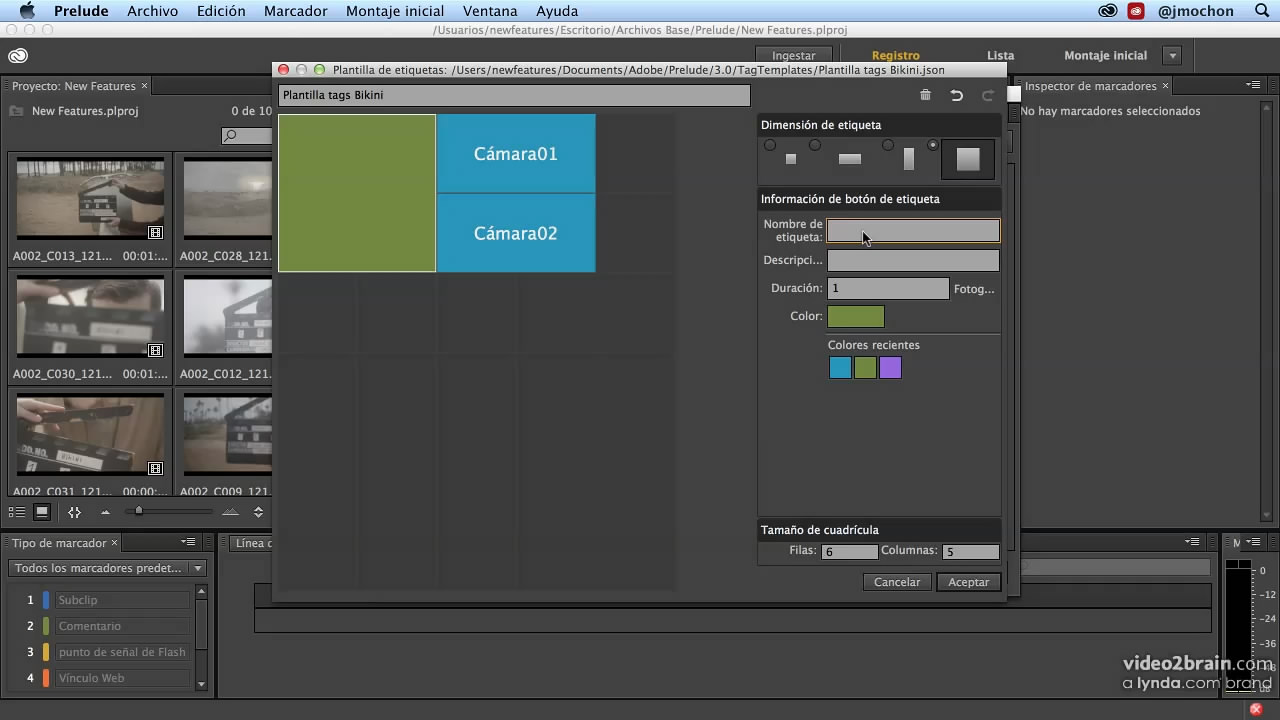Click the trash icon in the tag template dialog
This screenshot has height=720, width=1280.
click(x=925, y=95)
